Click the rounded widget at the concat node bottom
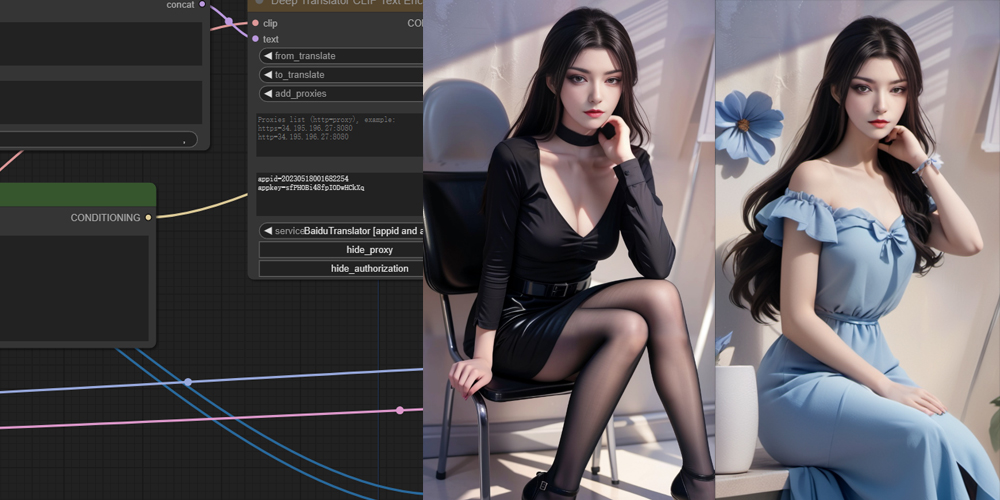Image resolution: width=1000 pixels, height=500 pixels. point(98,140)
